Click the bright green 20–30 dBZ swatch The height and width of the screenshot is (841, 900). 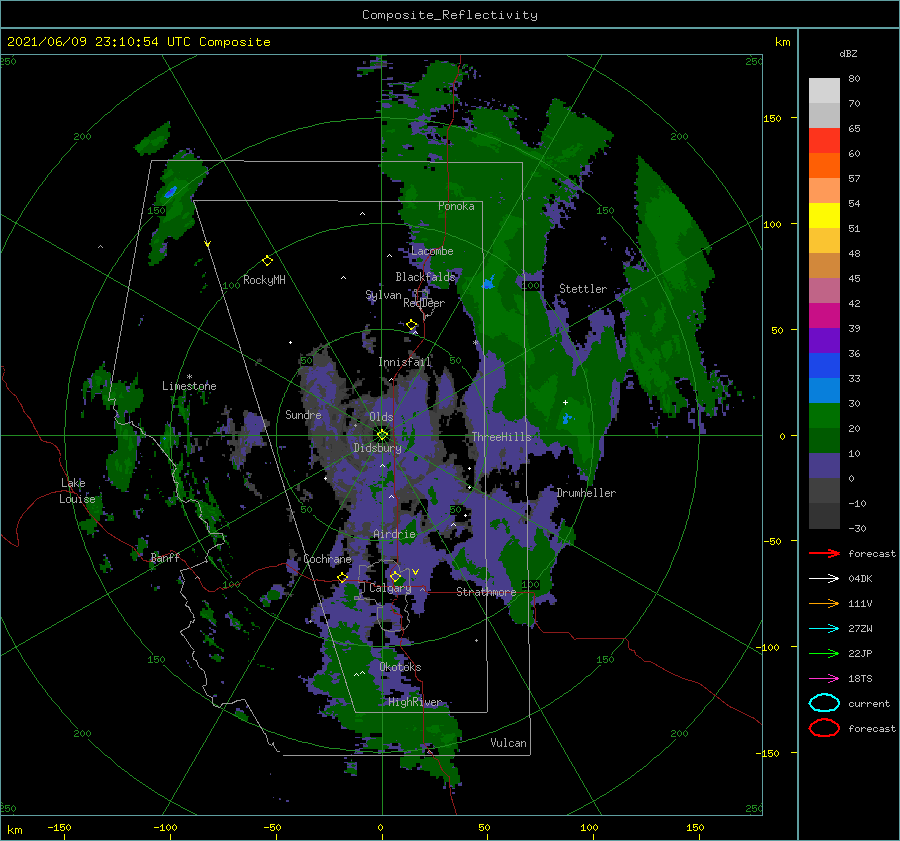point(824,416)
